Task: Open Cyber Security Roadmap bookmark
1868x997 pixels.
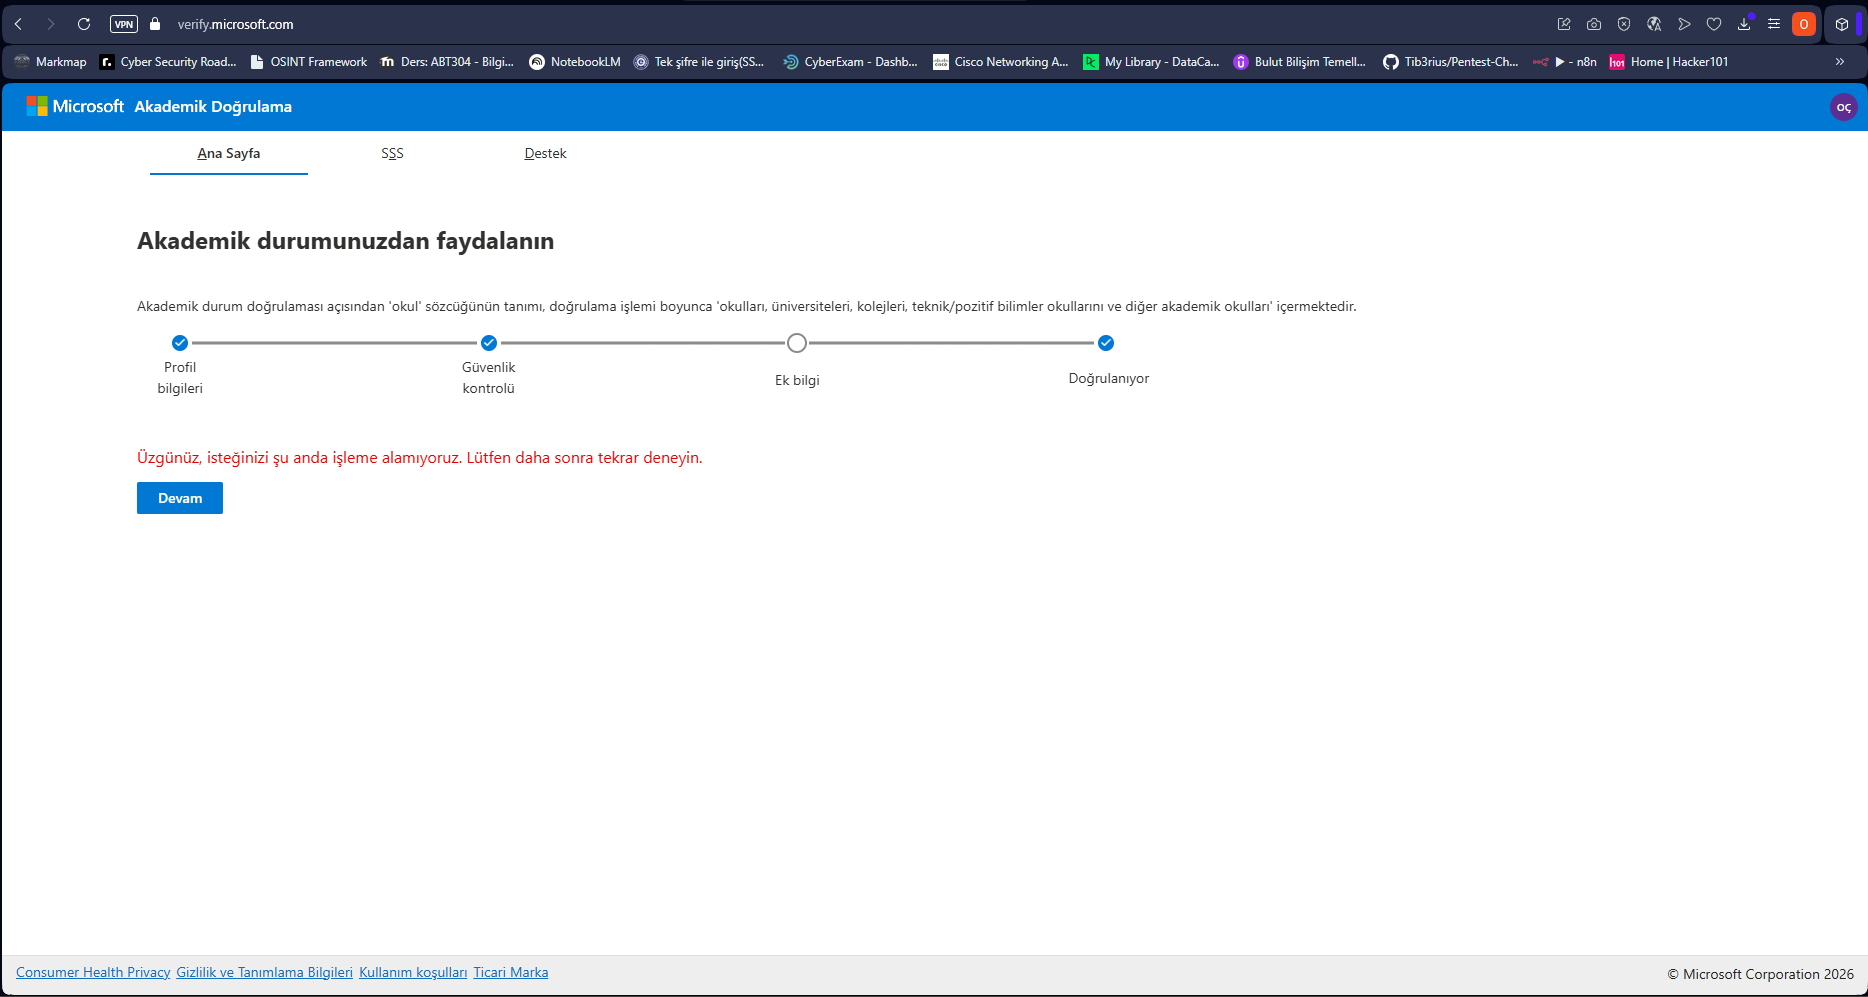Action: pos(168,62)
